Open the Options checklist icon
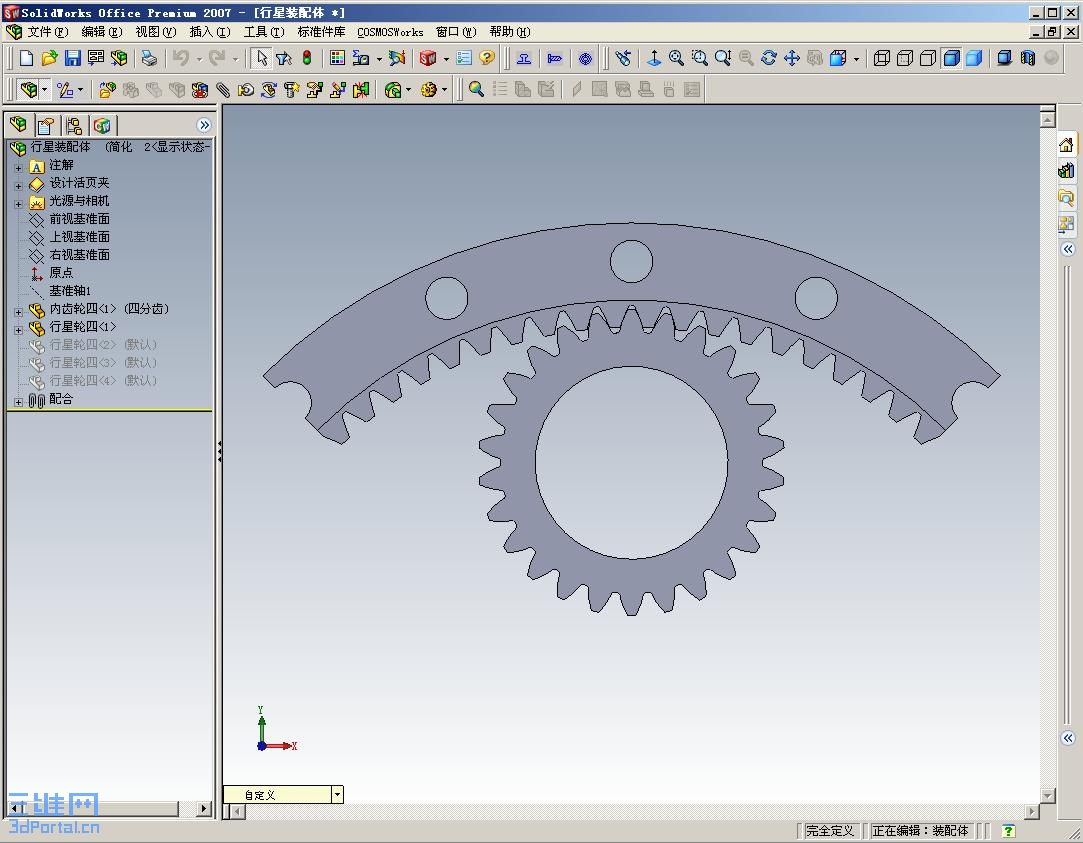 [x=463, y=58]
